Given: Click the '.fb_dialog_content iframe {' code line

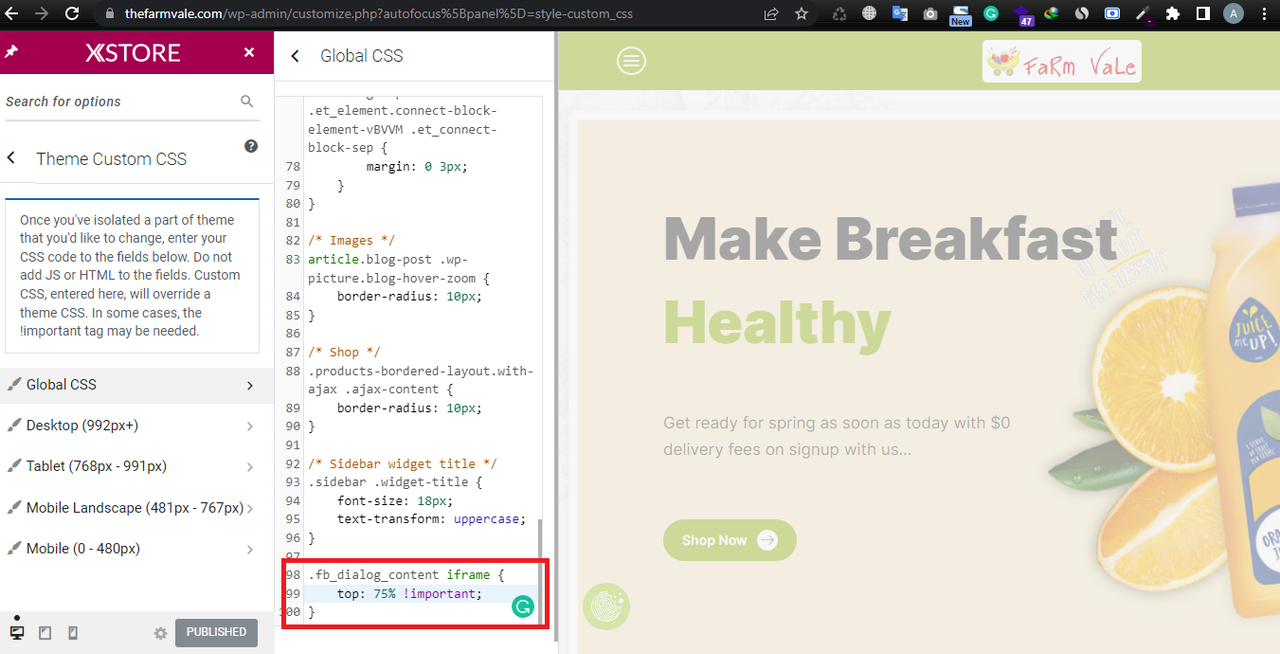Looking at the screenshot, I should click(406, 575).
